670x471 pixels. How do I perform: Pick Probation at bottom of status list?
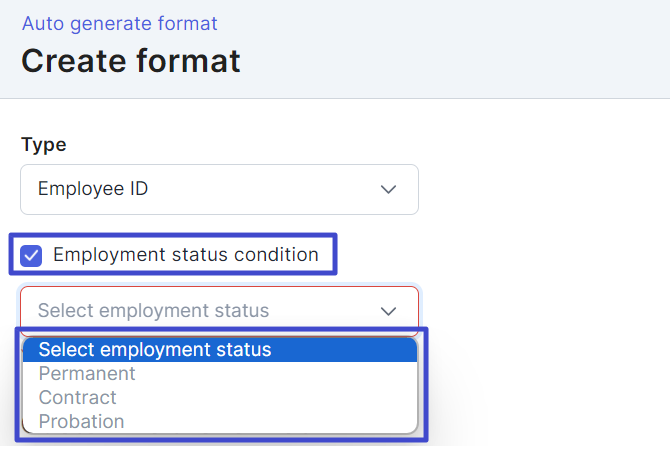tap(82, 421)
